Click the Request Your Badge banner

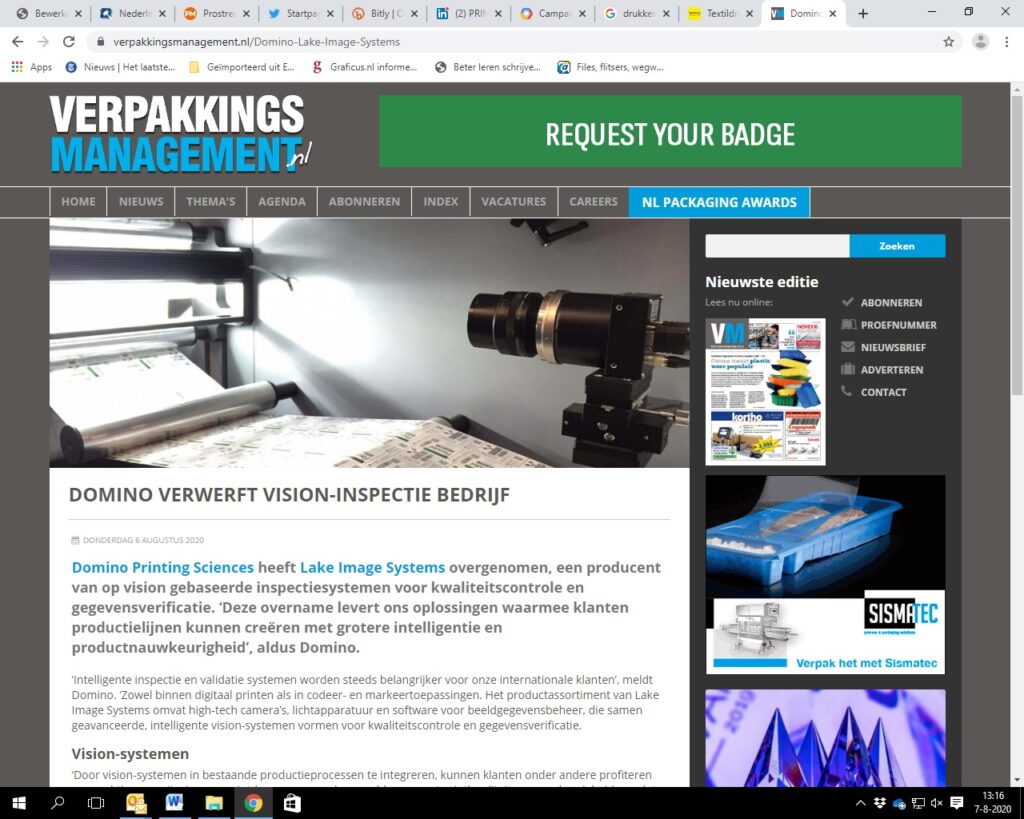670,131
